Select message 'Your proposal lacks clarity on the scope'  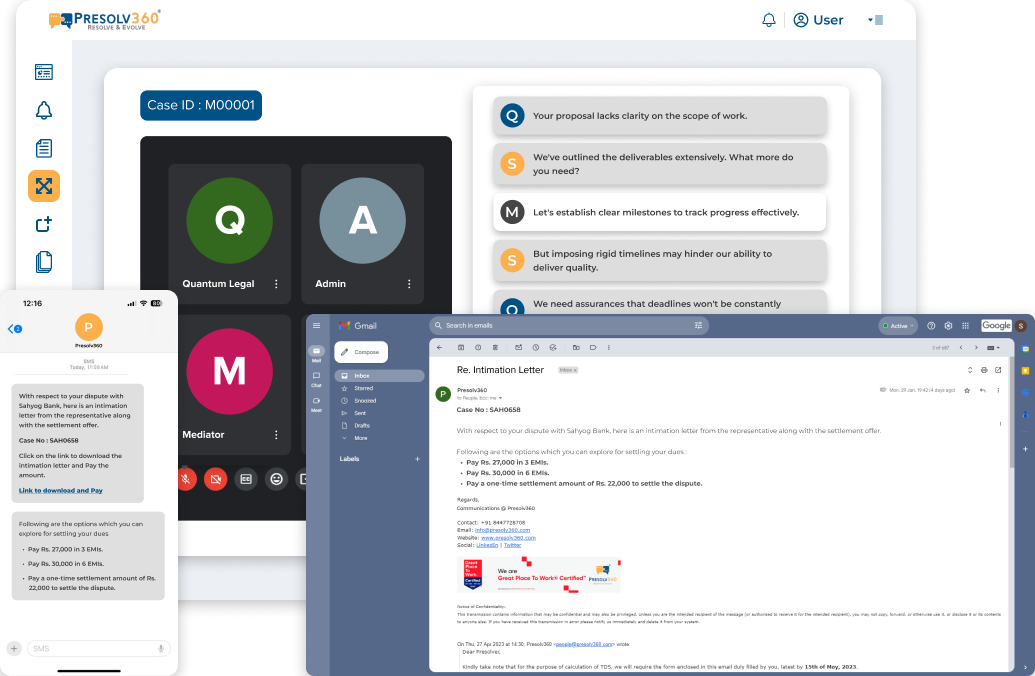click(x=660, y=116)
